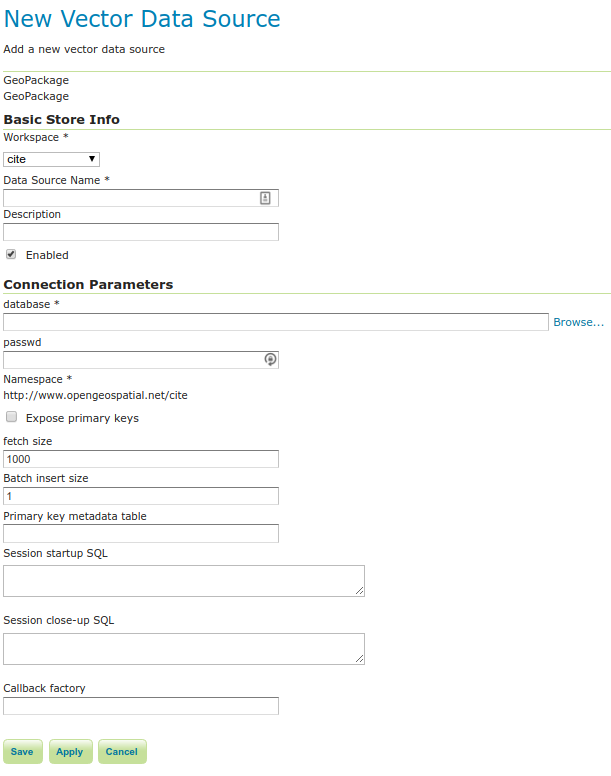
Task: Toggle the Enabled checkbox
Action: click(11, 254)
